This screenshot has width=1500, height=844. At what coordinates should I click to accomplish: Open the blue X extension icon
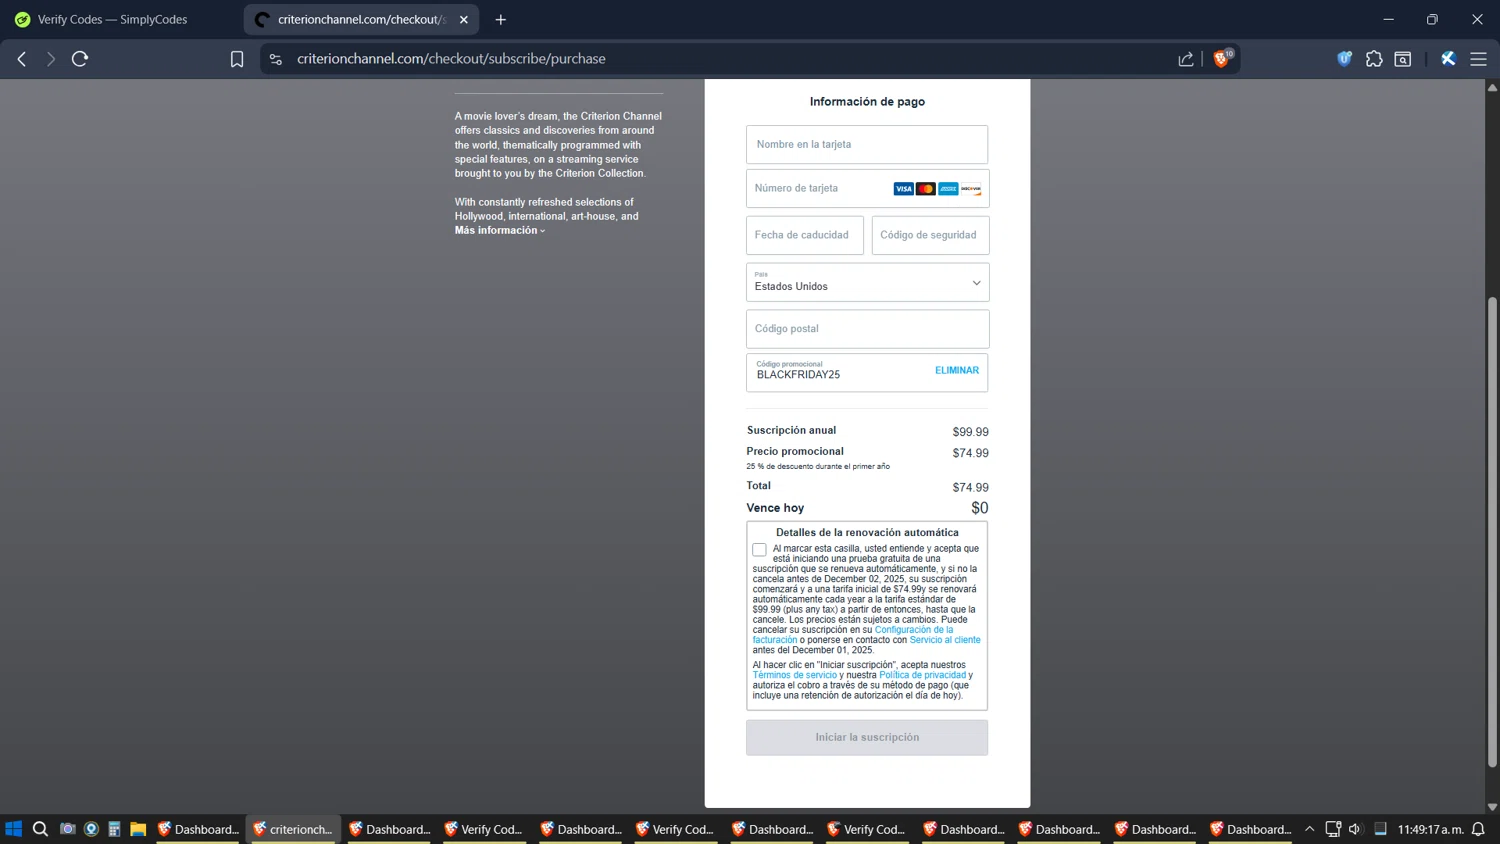tap(1448, 59)
